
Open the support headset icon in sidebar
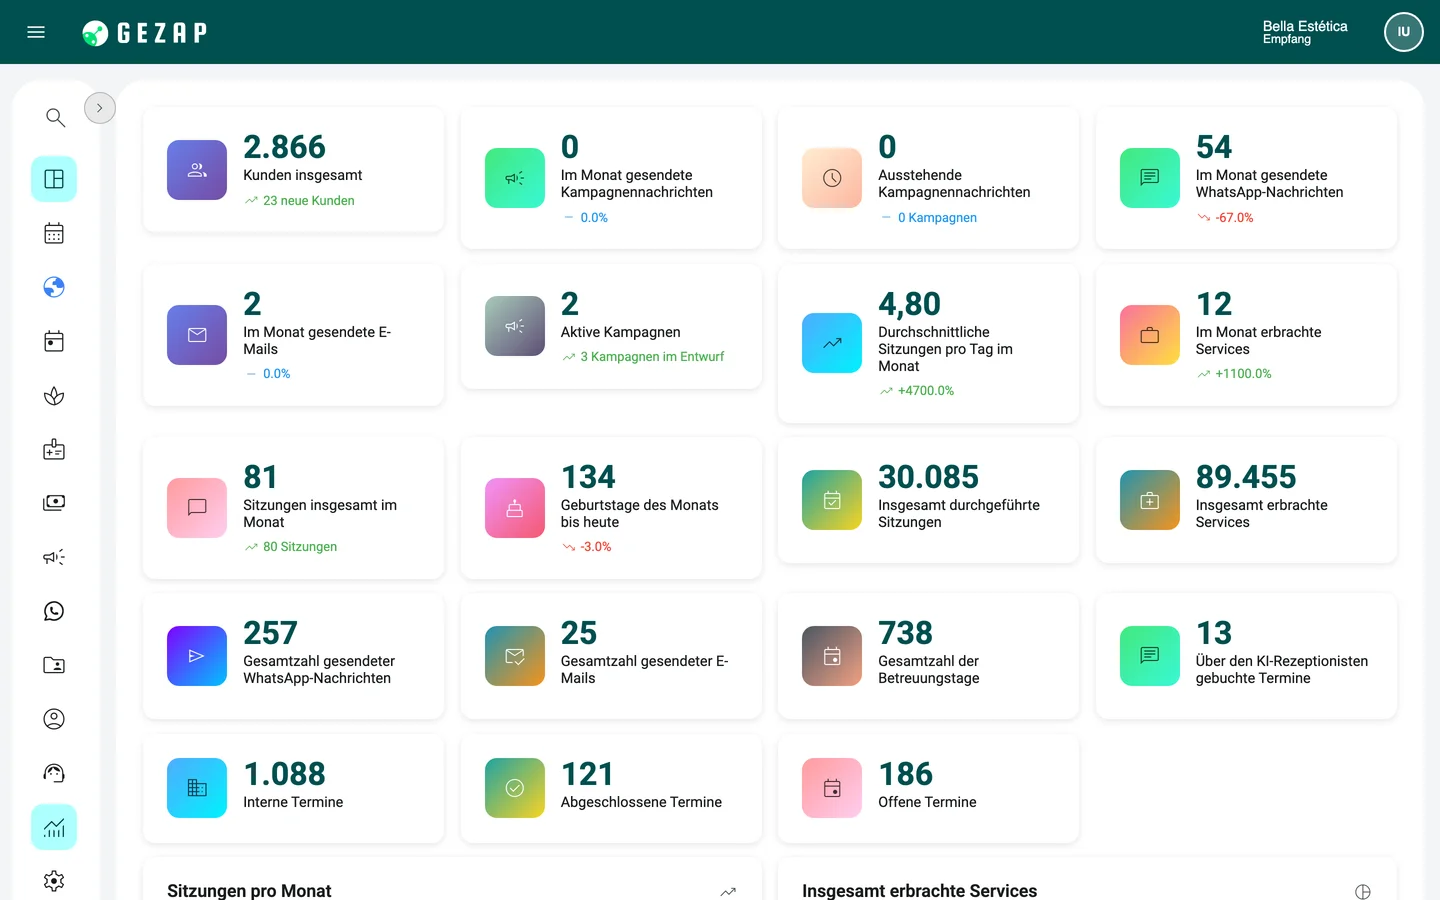coord(54,773)
